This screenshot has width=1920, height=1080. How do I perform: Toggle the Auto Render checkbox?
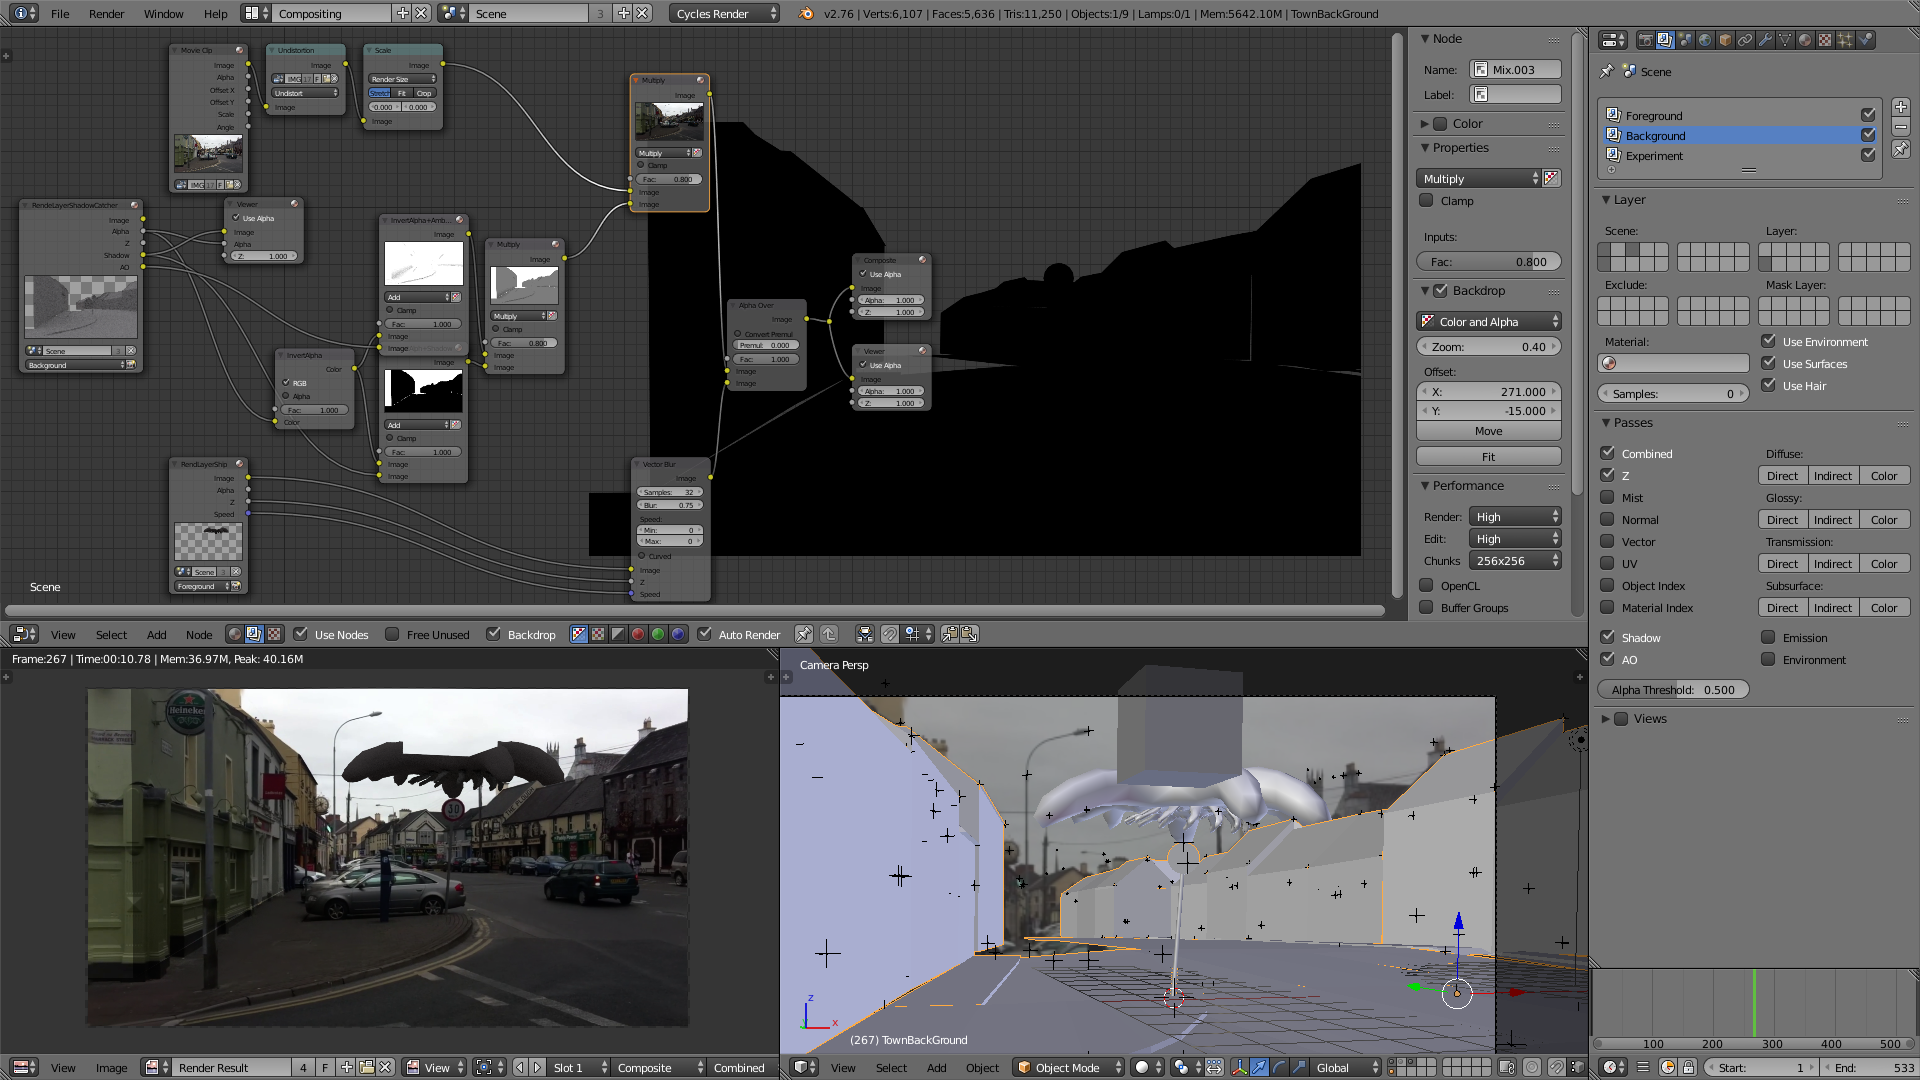tap(704, 634)
